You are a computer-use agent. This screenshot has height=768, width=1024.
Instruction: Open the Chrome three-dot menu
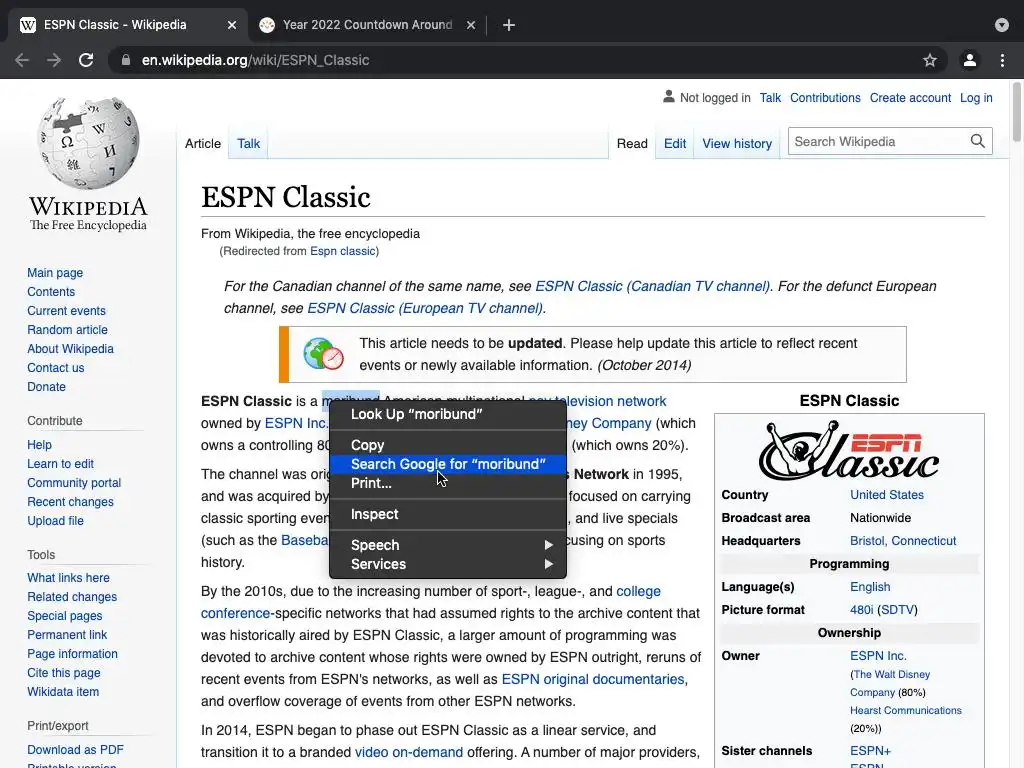(x=1002, y=60)
